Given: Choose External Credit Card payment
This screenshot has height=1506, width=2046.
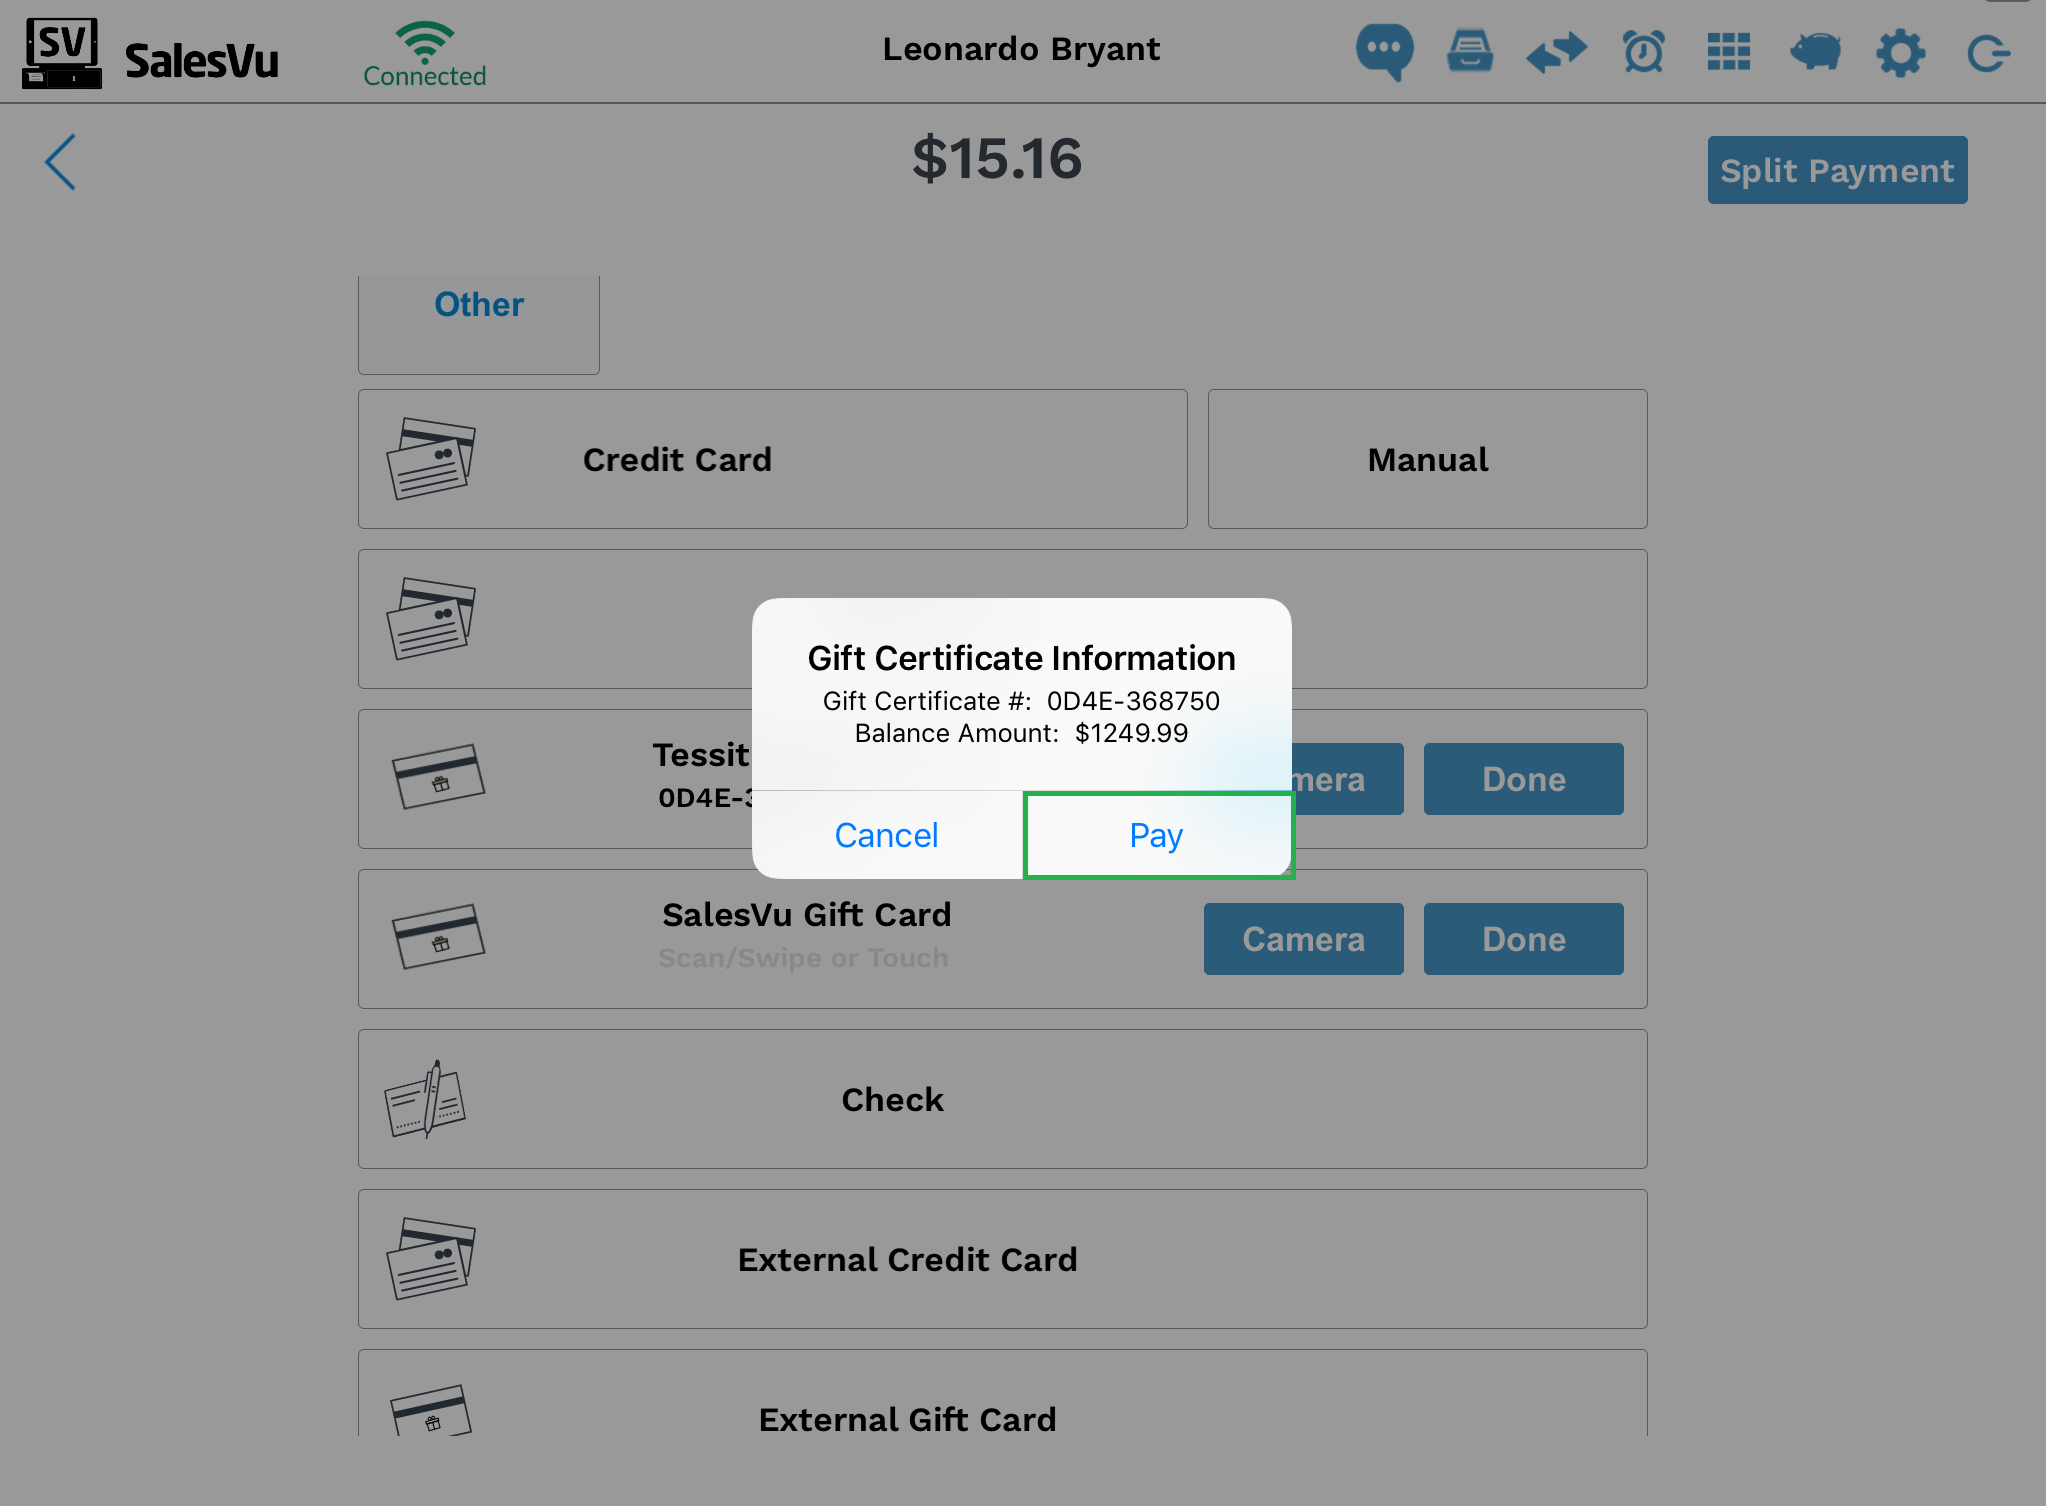Looking at the screenshot, I should click(x=1002, y=1259).
